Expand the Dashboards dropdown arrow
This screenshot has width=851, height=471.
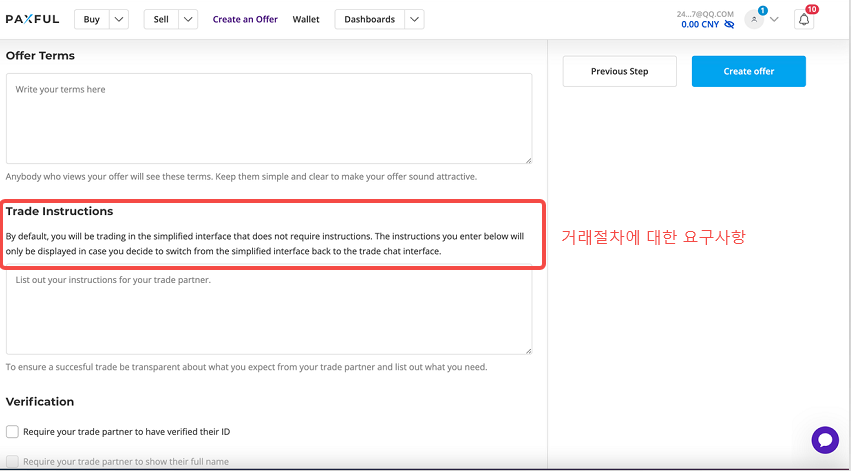coord(414,20)
